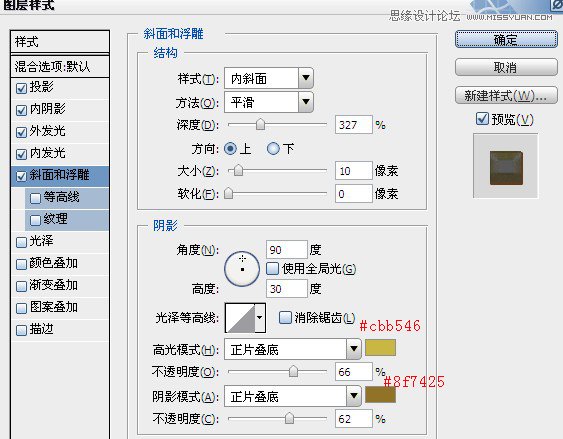Screen dimensions: 563x439
Task: Click the 深度 depth slider handle
Action: [x=260, y=125]
